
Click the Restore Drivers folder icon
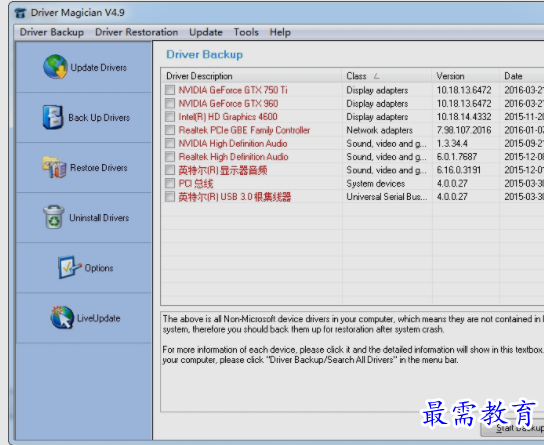(x=54, y=167)
